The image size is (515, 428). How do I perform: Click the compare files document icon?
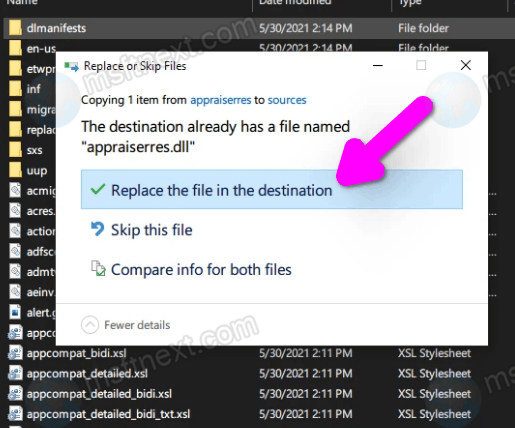[x=98, y=269]
